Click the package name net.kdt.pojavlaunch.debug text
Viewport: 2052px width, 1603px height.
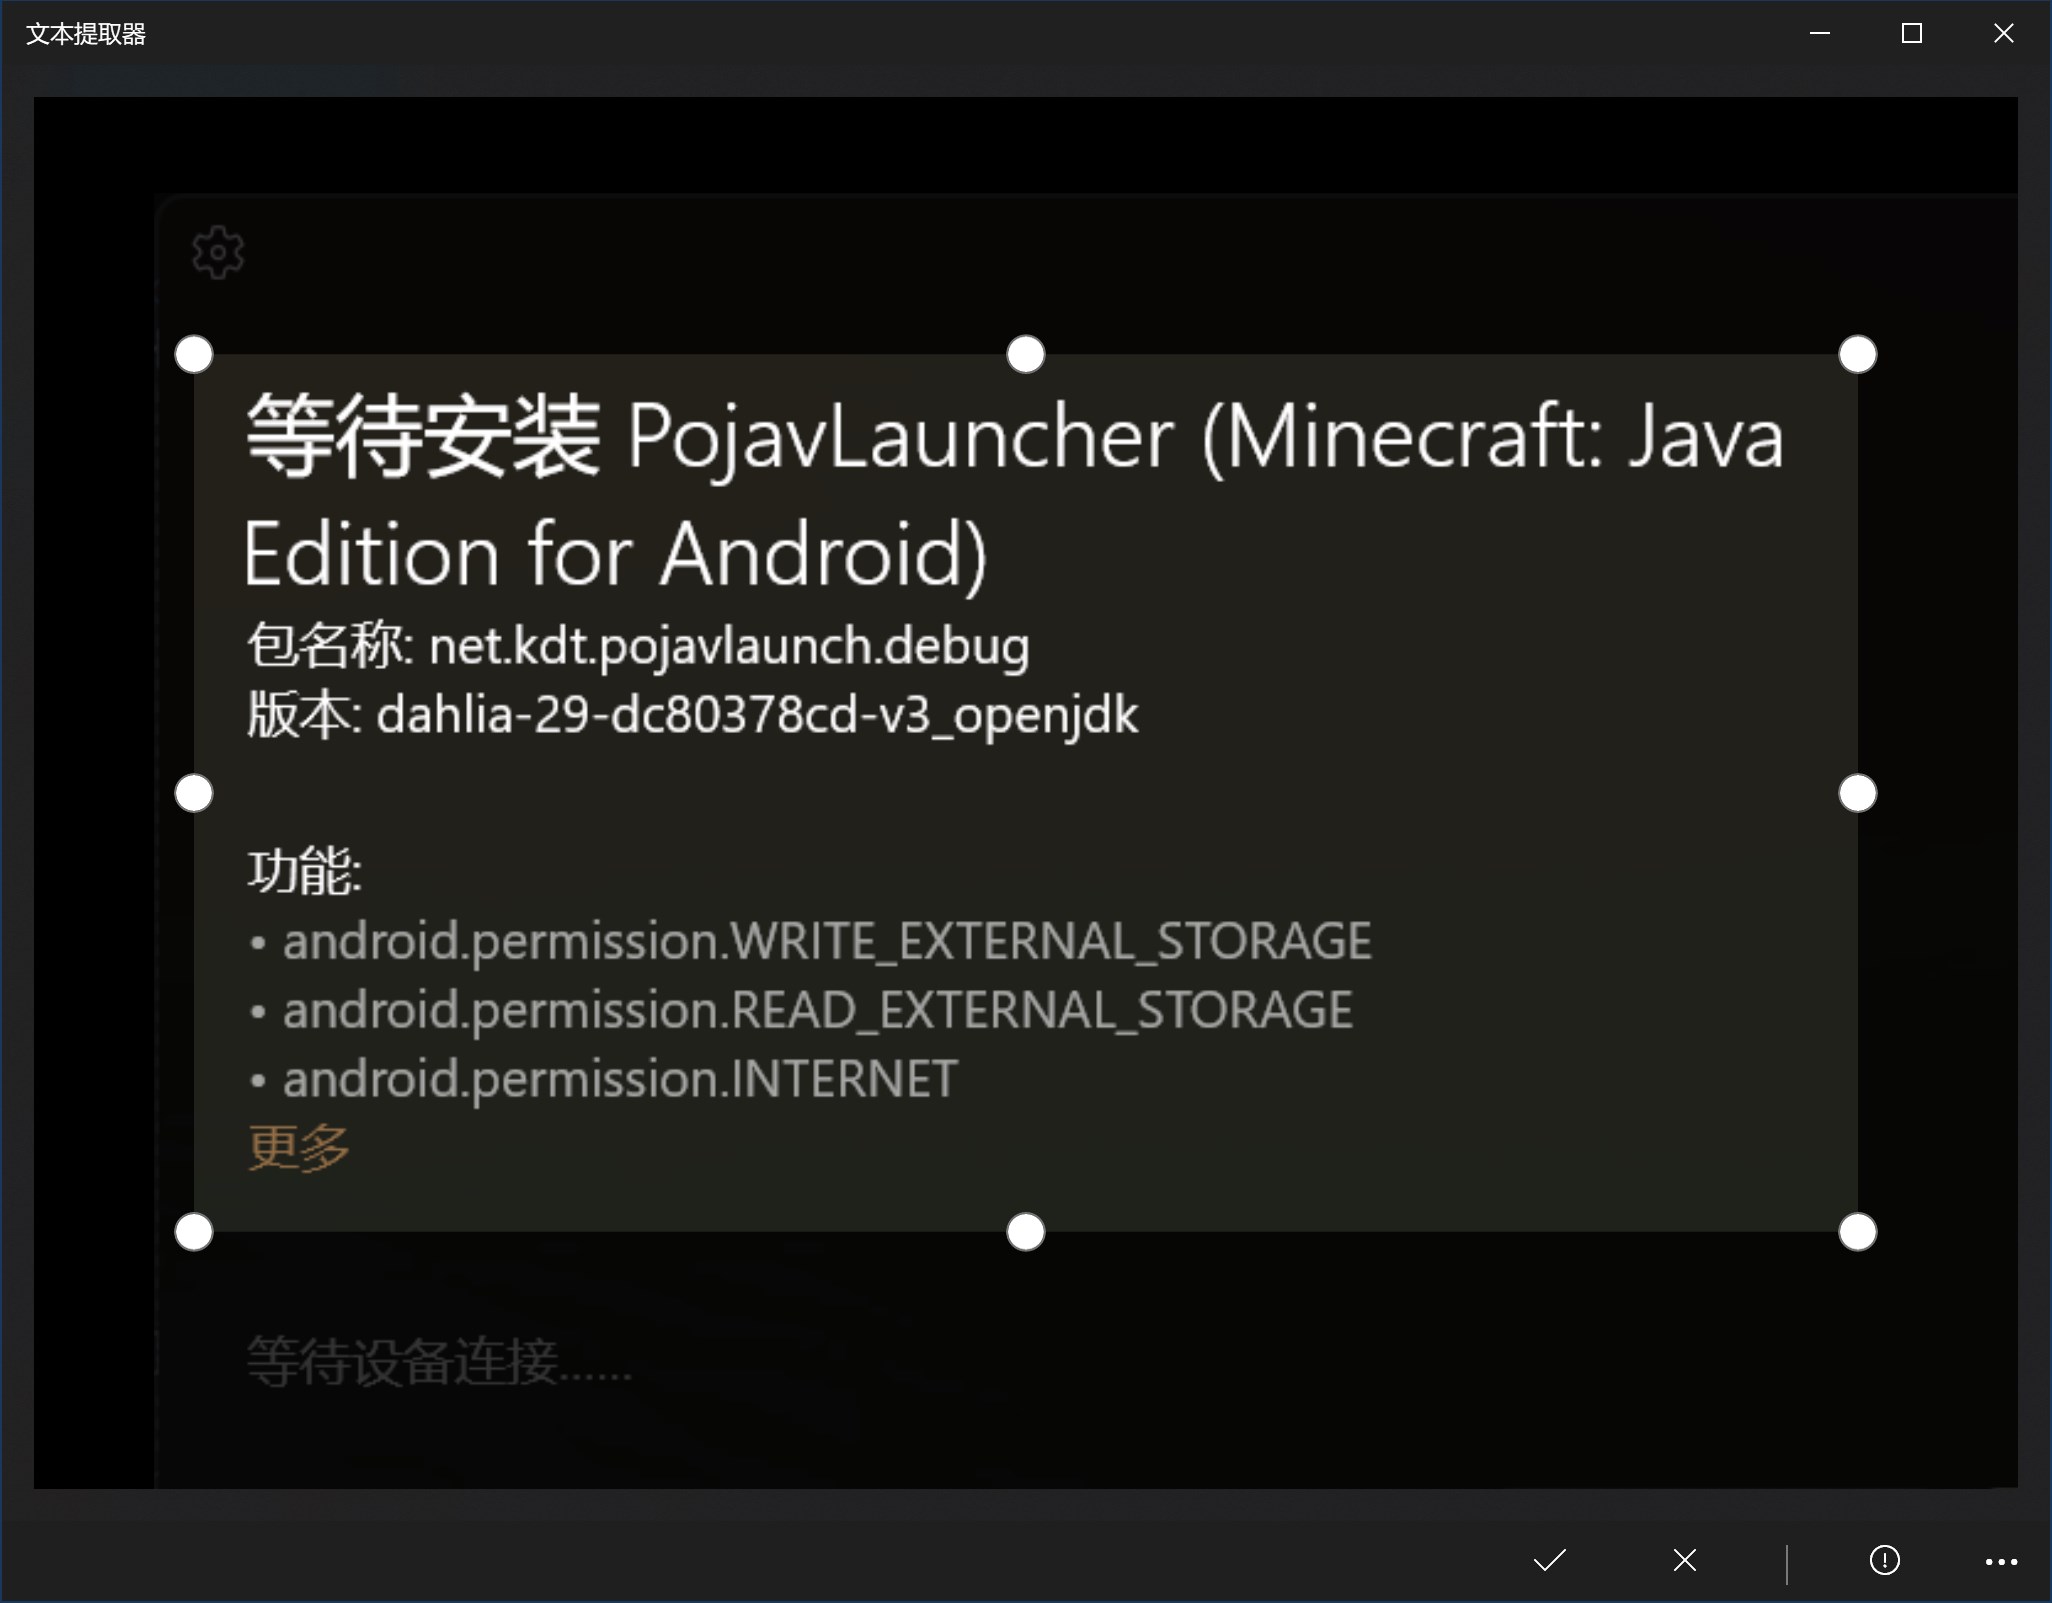(x=729, y=647)
